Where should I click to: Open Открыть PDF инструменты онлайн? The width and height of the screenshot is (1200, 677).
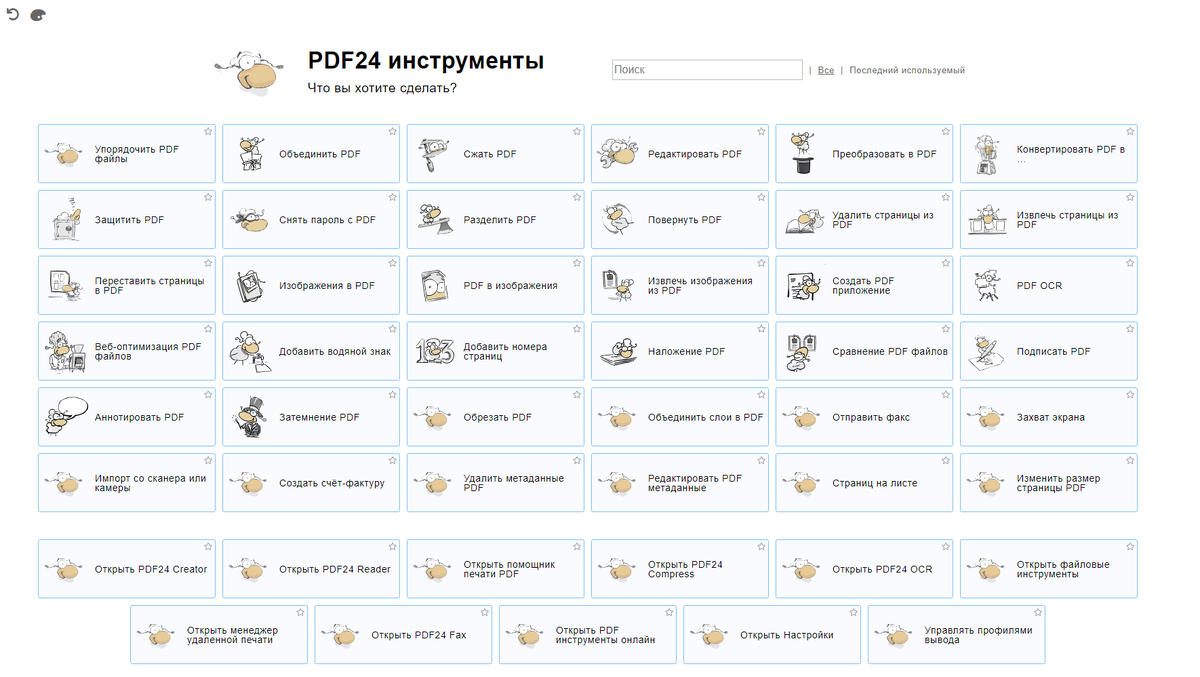[588, 635]
